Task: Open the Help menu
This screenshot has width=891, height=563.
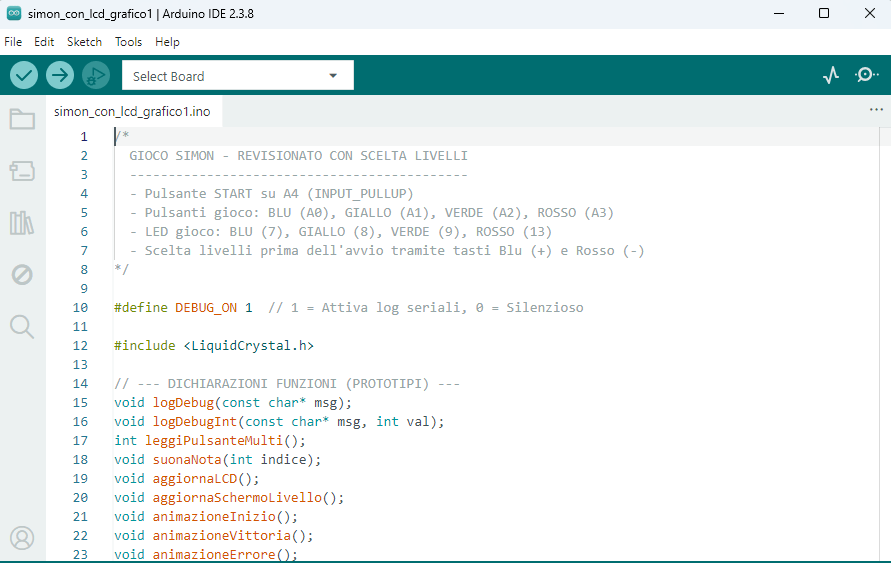Action: click(x=167, y=42)
